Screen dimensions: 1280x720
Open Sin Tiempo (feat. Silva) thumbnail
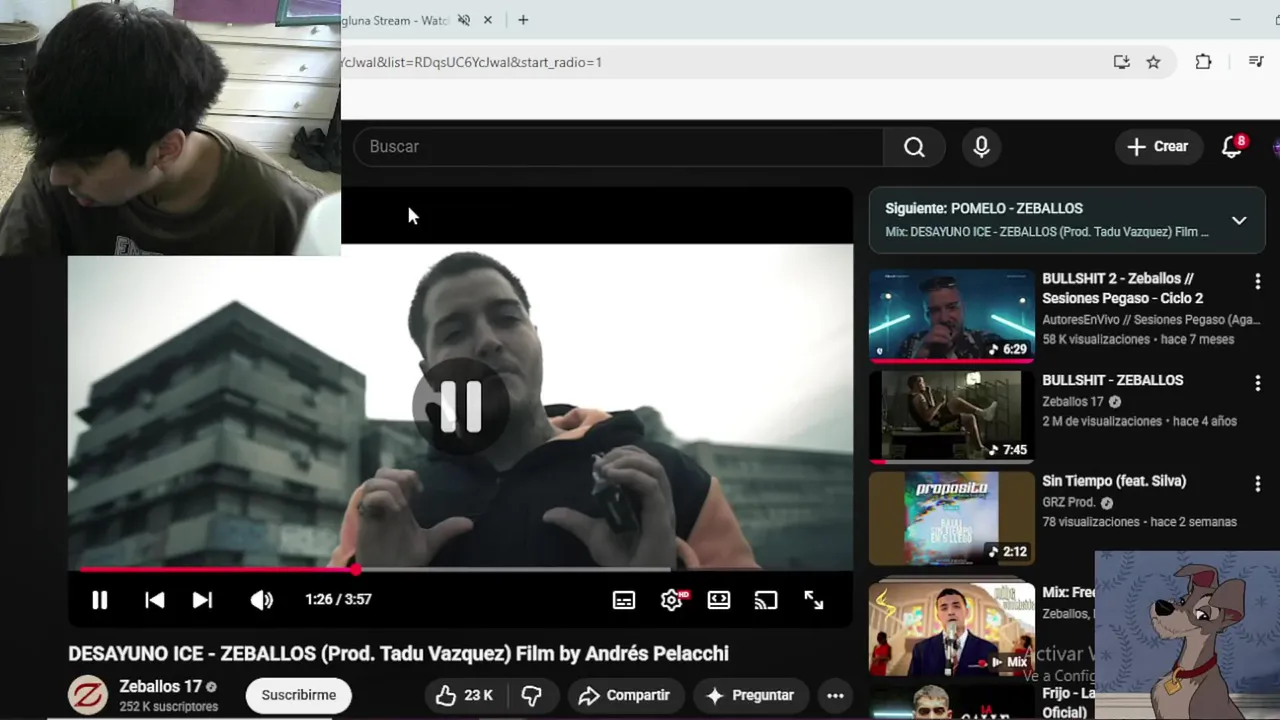click(x=951, y=519)
